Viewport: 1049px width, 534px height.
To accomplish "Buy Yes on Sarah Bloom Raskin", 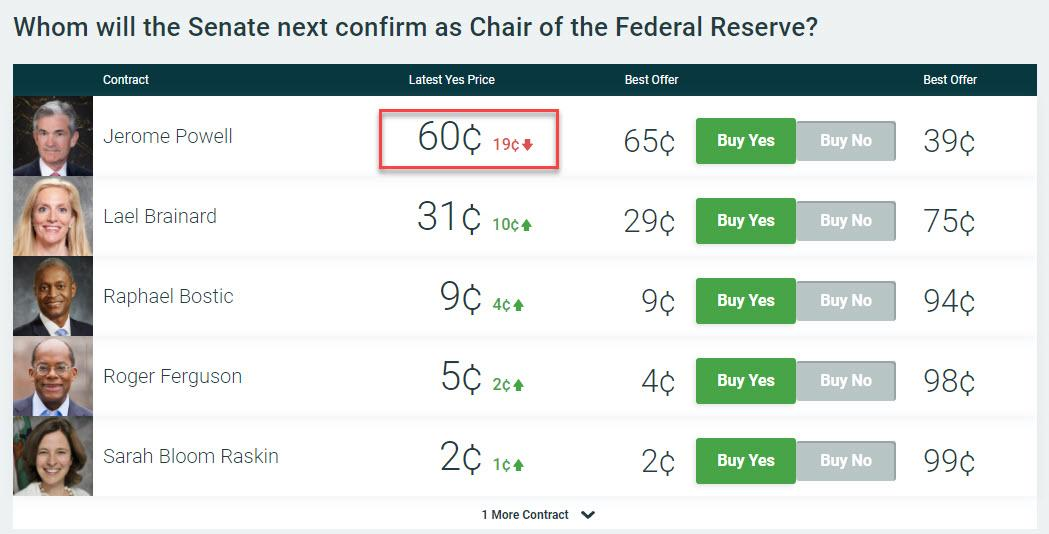I will point(745,461).
